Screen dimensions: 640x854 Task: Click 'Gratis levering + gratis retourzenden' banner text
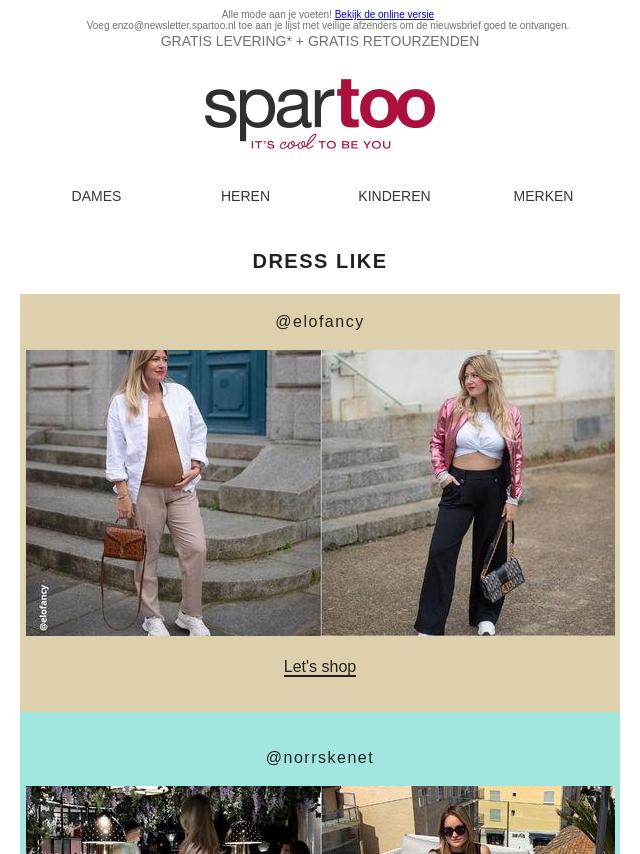(x=320, y=41)
